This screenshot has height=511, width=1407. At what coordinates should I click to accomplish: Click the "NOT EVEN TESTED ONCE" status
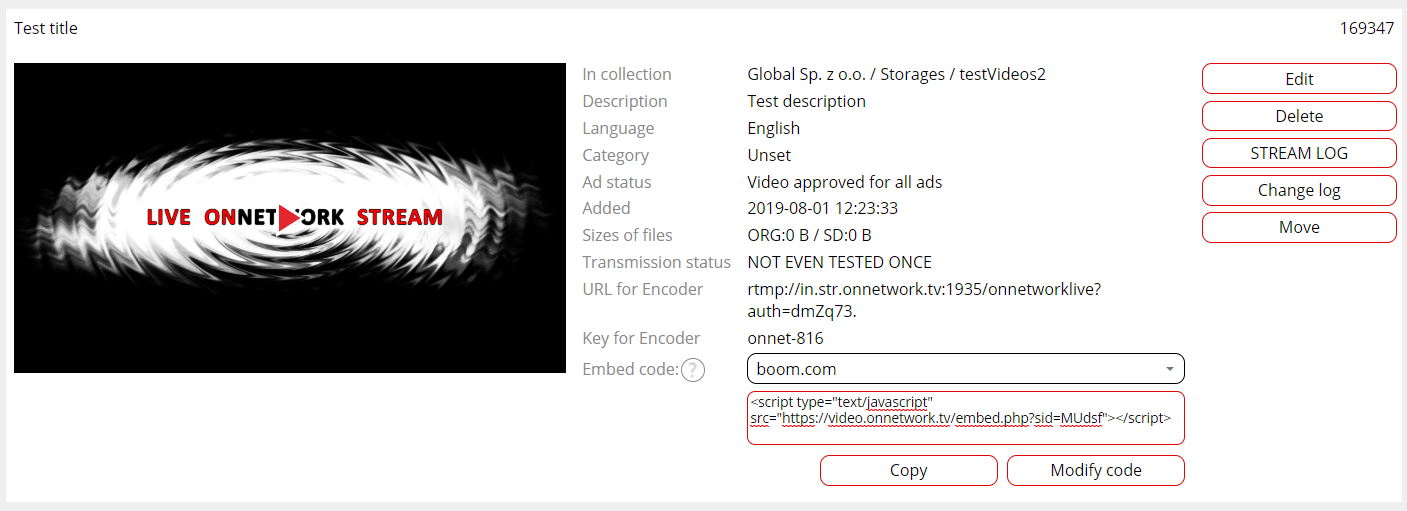[839, 262]
